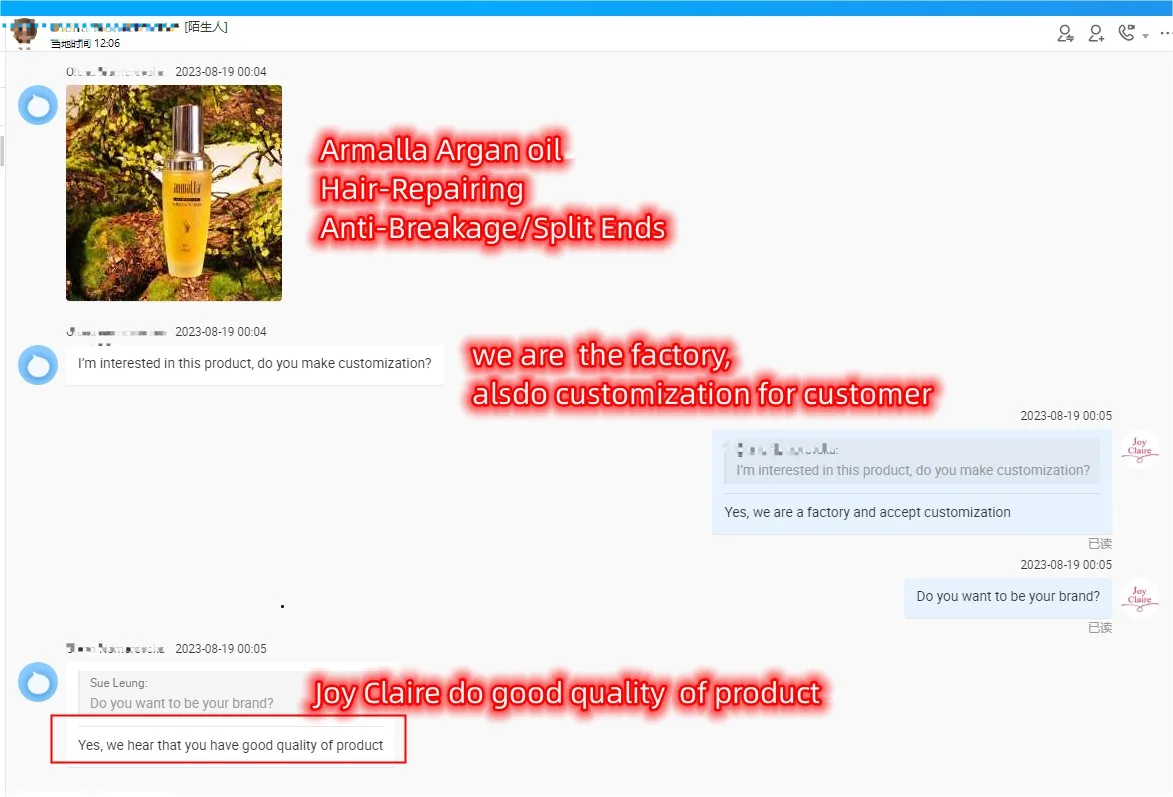Select 'Yes, we hear that you have good quality'
The image size is (1173, 797).
tap(230, 745)
